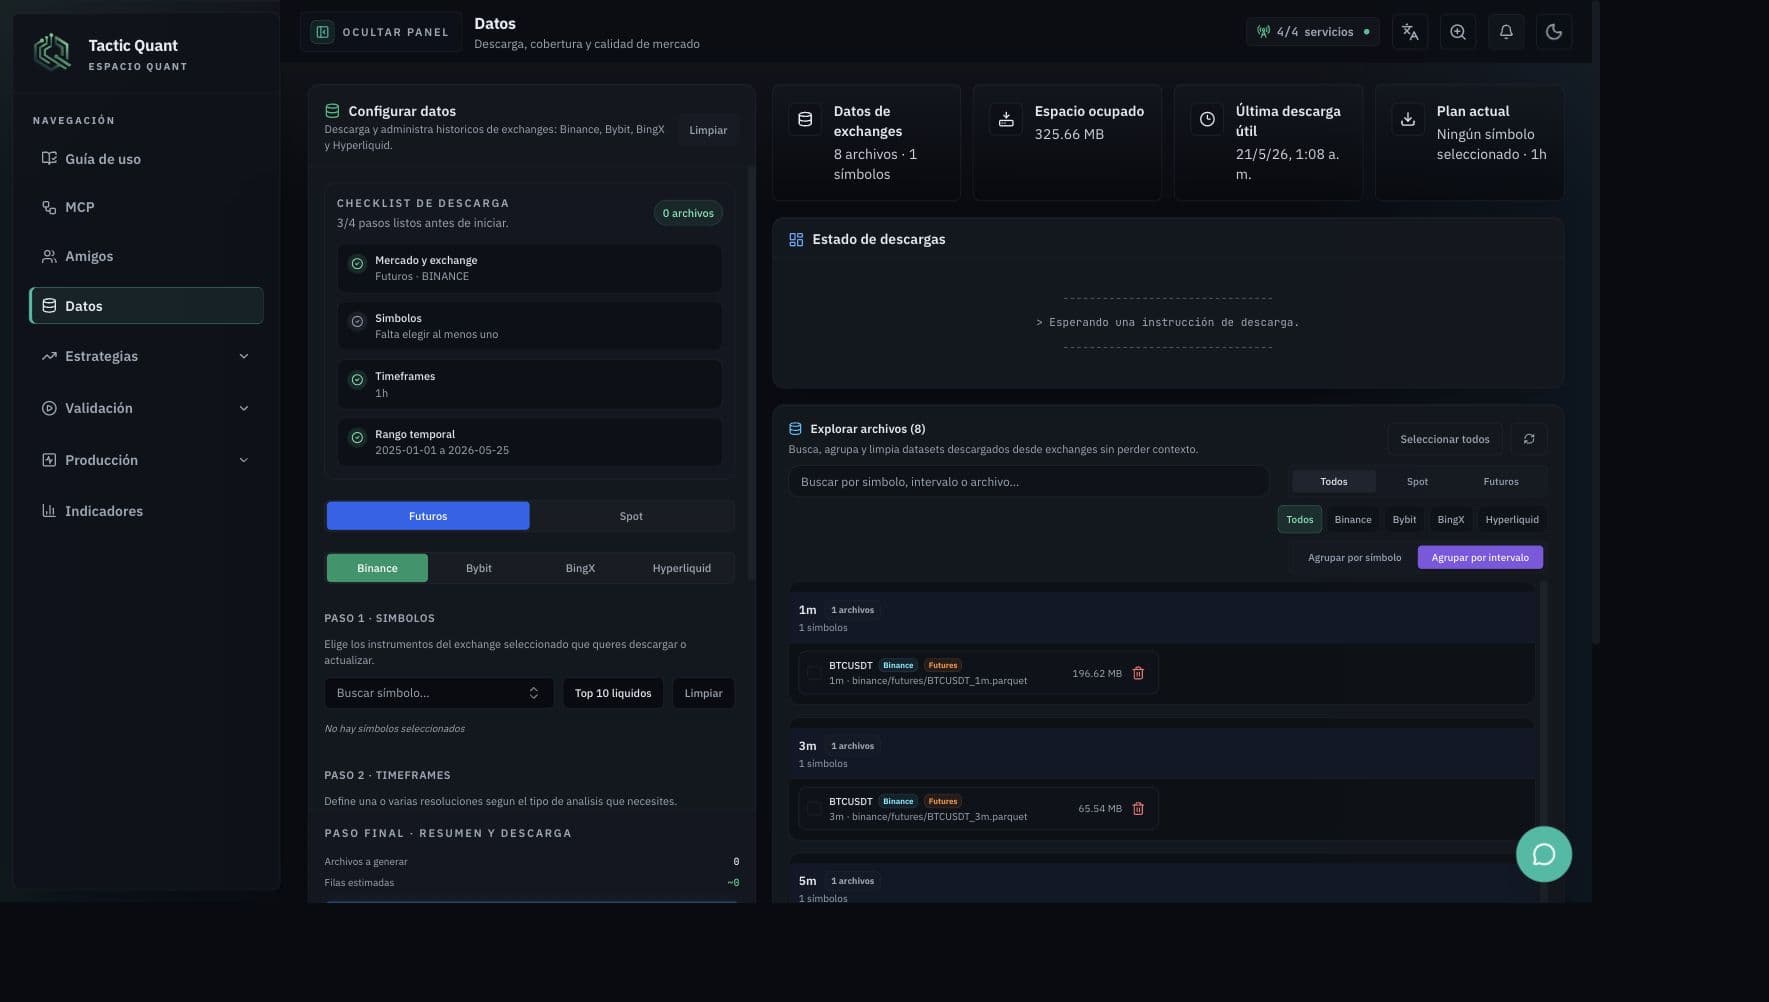1769x1002 pixels.
Task: Click the Configurar datos database icon
Action: (332, 111)
